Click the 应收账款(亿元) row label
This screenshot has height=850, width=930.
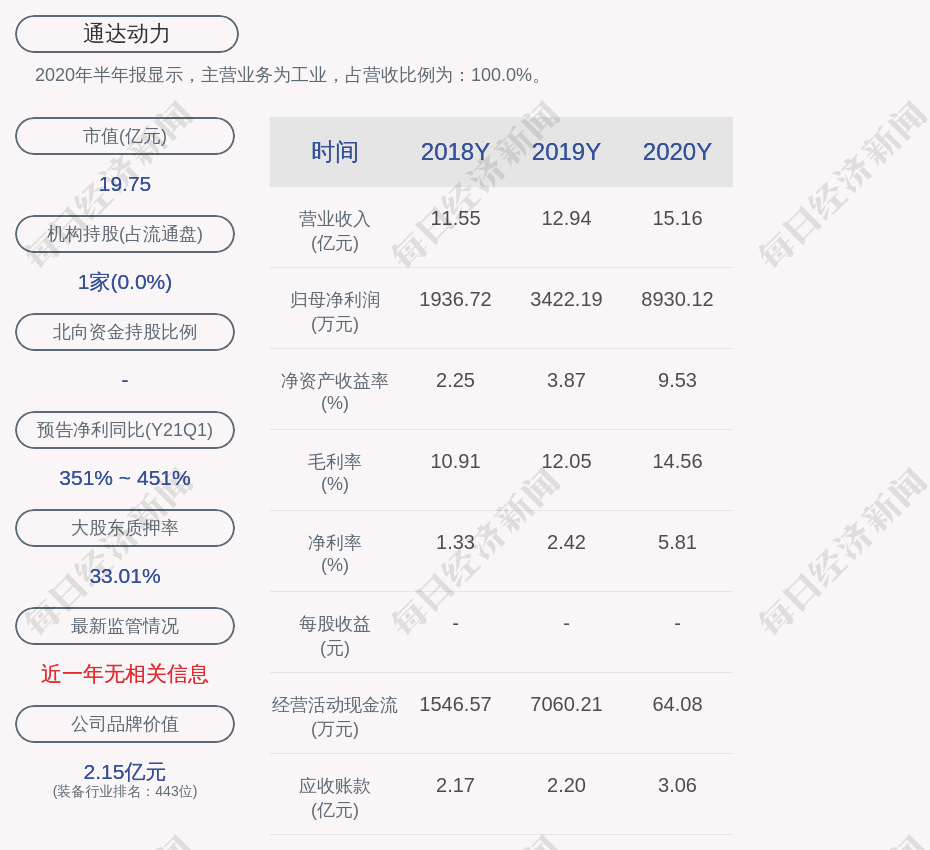coord(335,798)
